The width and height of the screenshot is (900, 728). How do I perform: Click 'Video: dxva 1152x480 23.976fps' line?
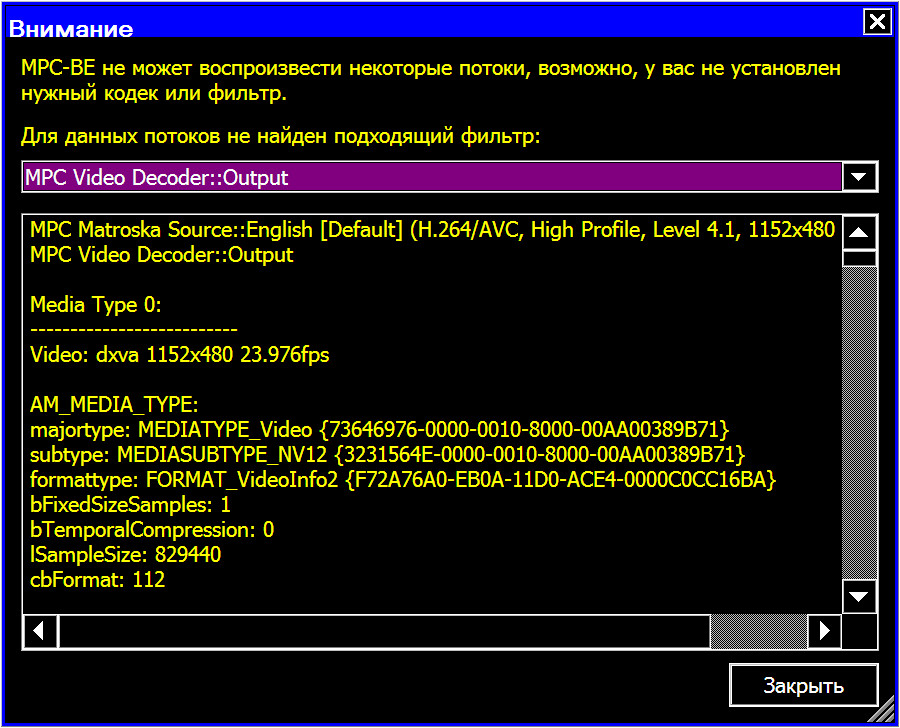coord(180,355)
